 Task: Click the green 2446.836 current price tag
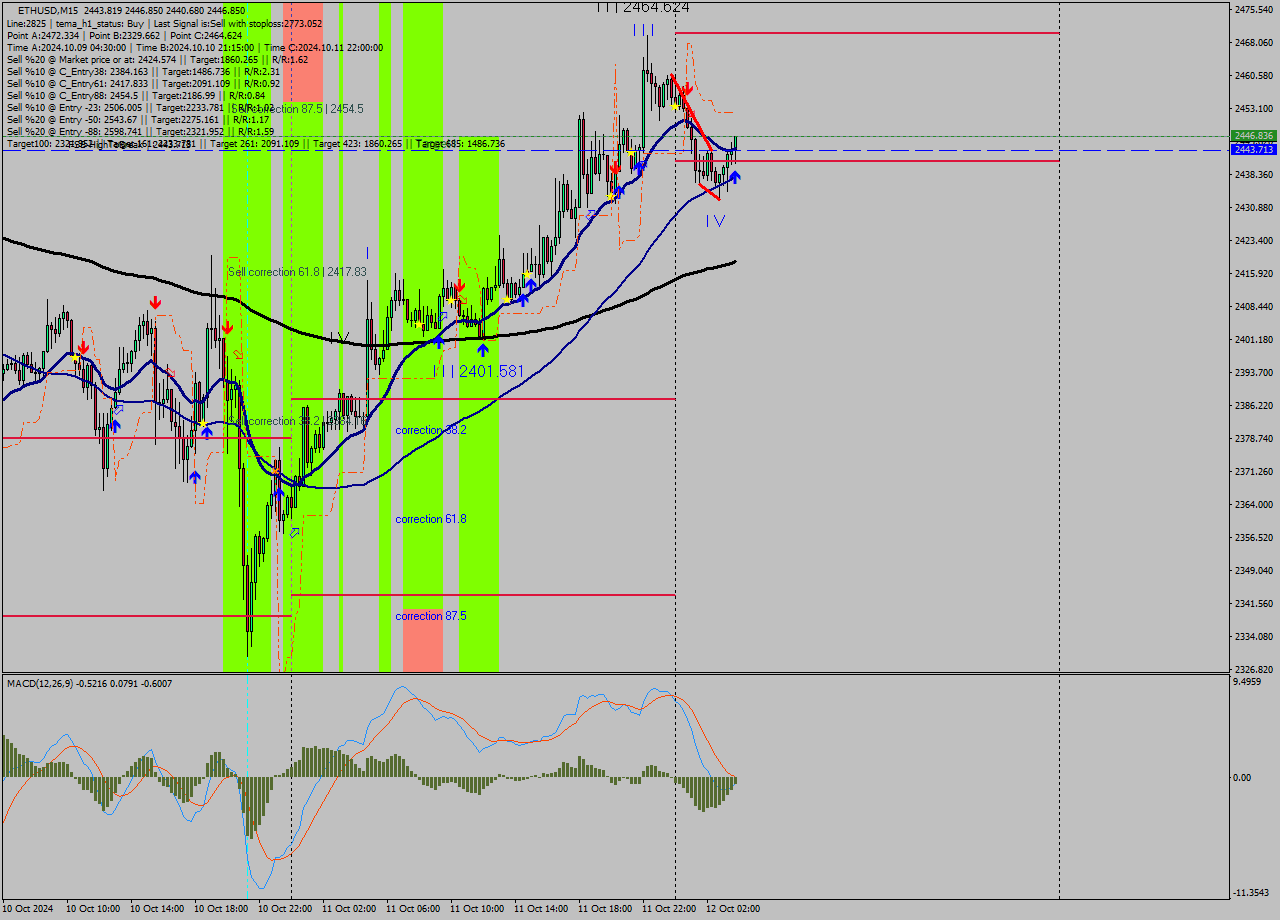coord(1253,135)
